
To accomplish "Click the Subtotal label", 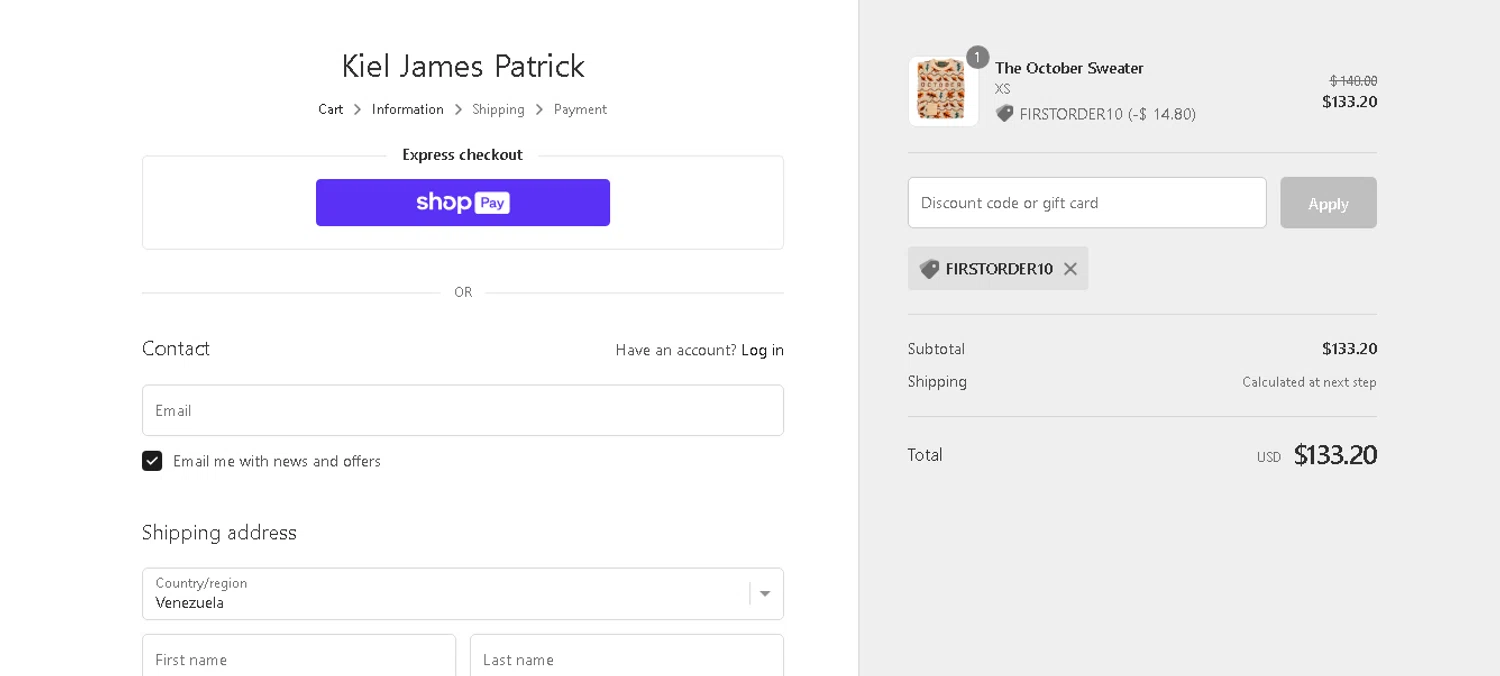I will tap(936, 349).
